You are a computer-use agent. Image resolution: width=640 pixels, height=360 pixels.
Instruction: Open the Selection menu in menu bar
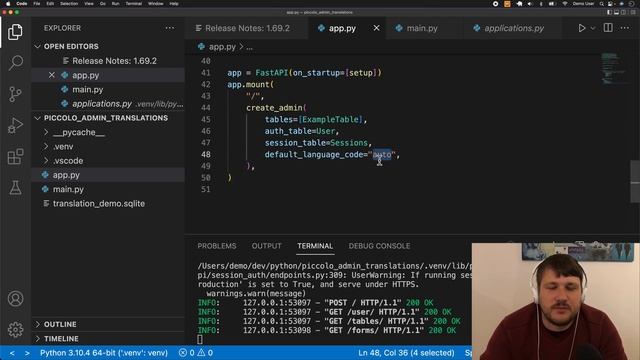69,4
